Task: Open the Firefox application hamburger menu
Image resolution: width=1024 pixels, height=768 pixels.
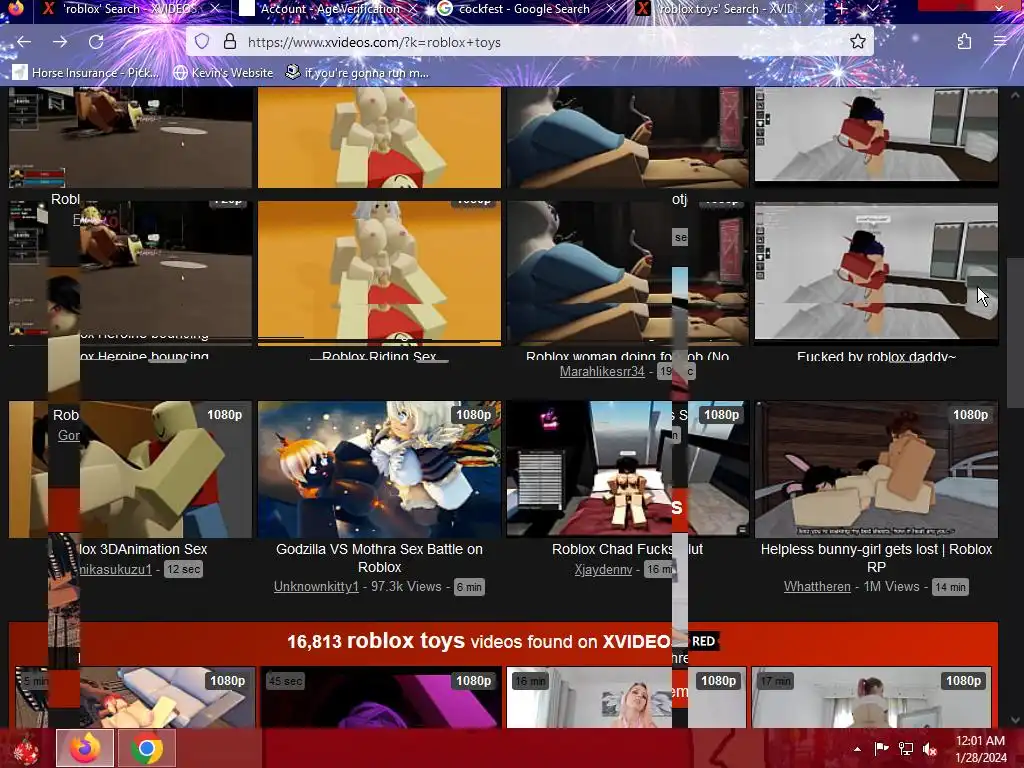Action: pyautogui.click(x=1000, y=42)
